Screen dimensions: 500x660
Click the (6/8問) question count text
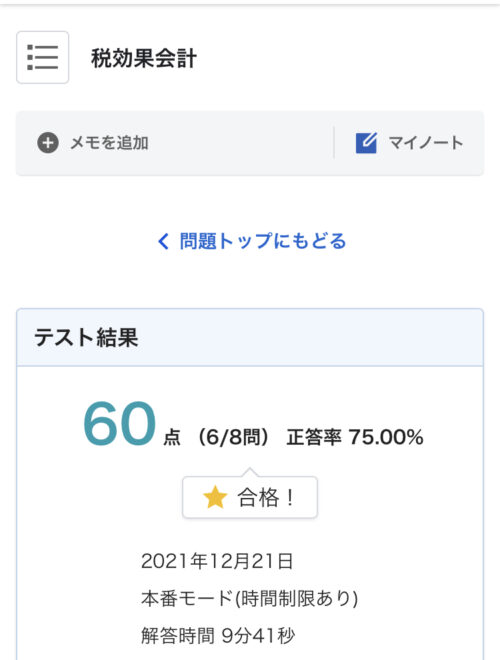[x=233, y=437]
